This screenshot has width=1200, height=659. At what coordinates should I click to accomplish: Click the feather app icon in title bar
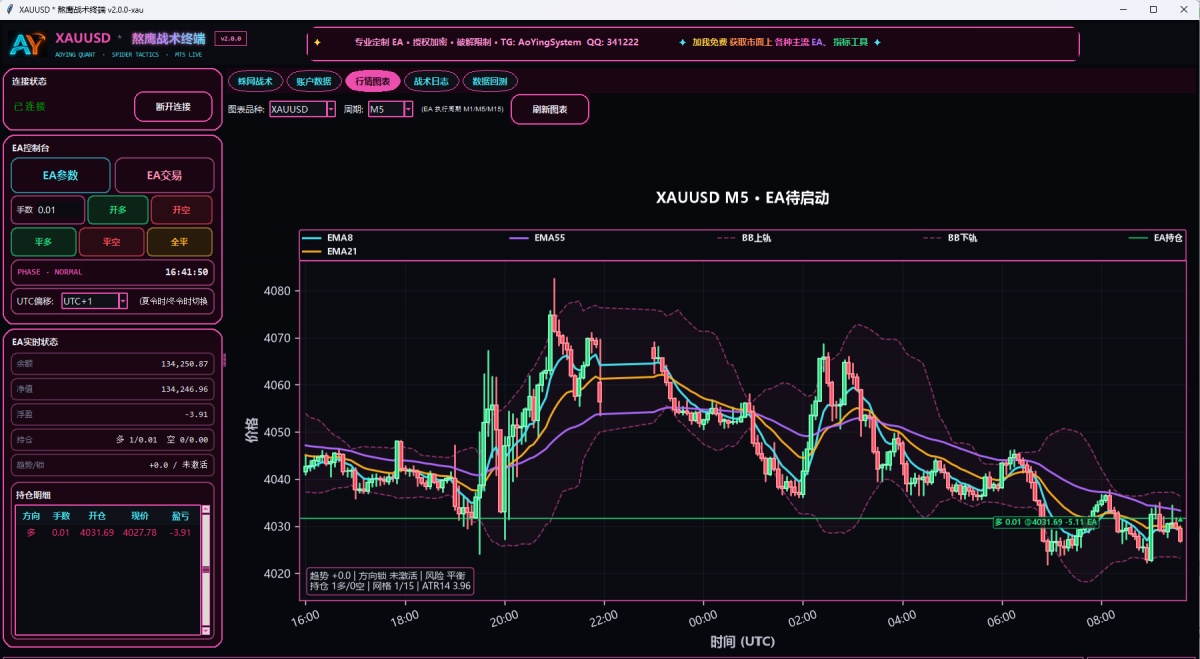[x=9, y=9]
